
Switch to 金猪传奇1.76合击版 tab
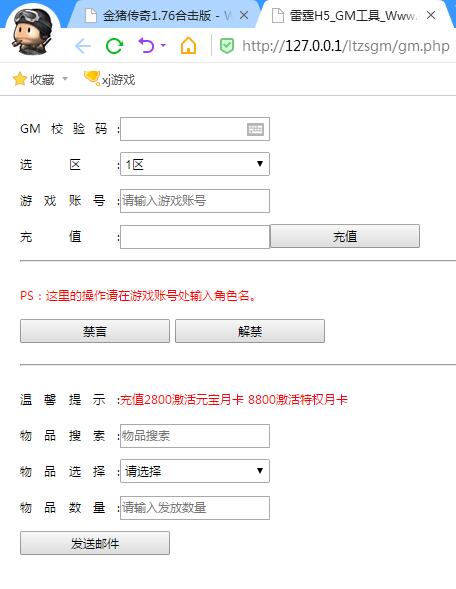[x=157, y=16]
